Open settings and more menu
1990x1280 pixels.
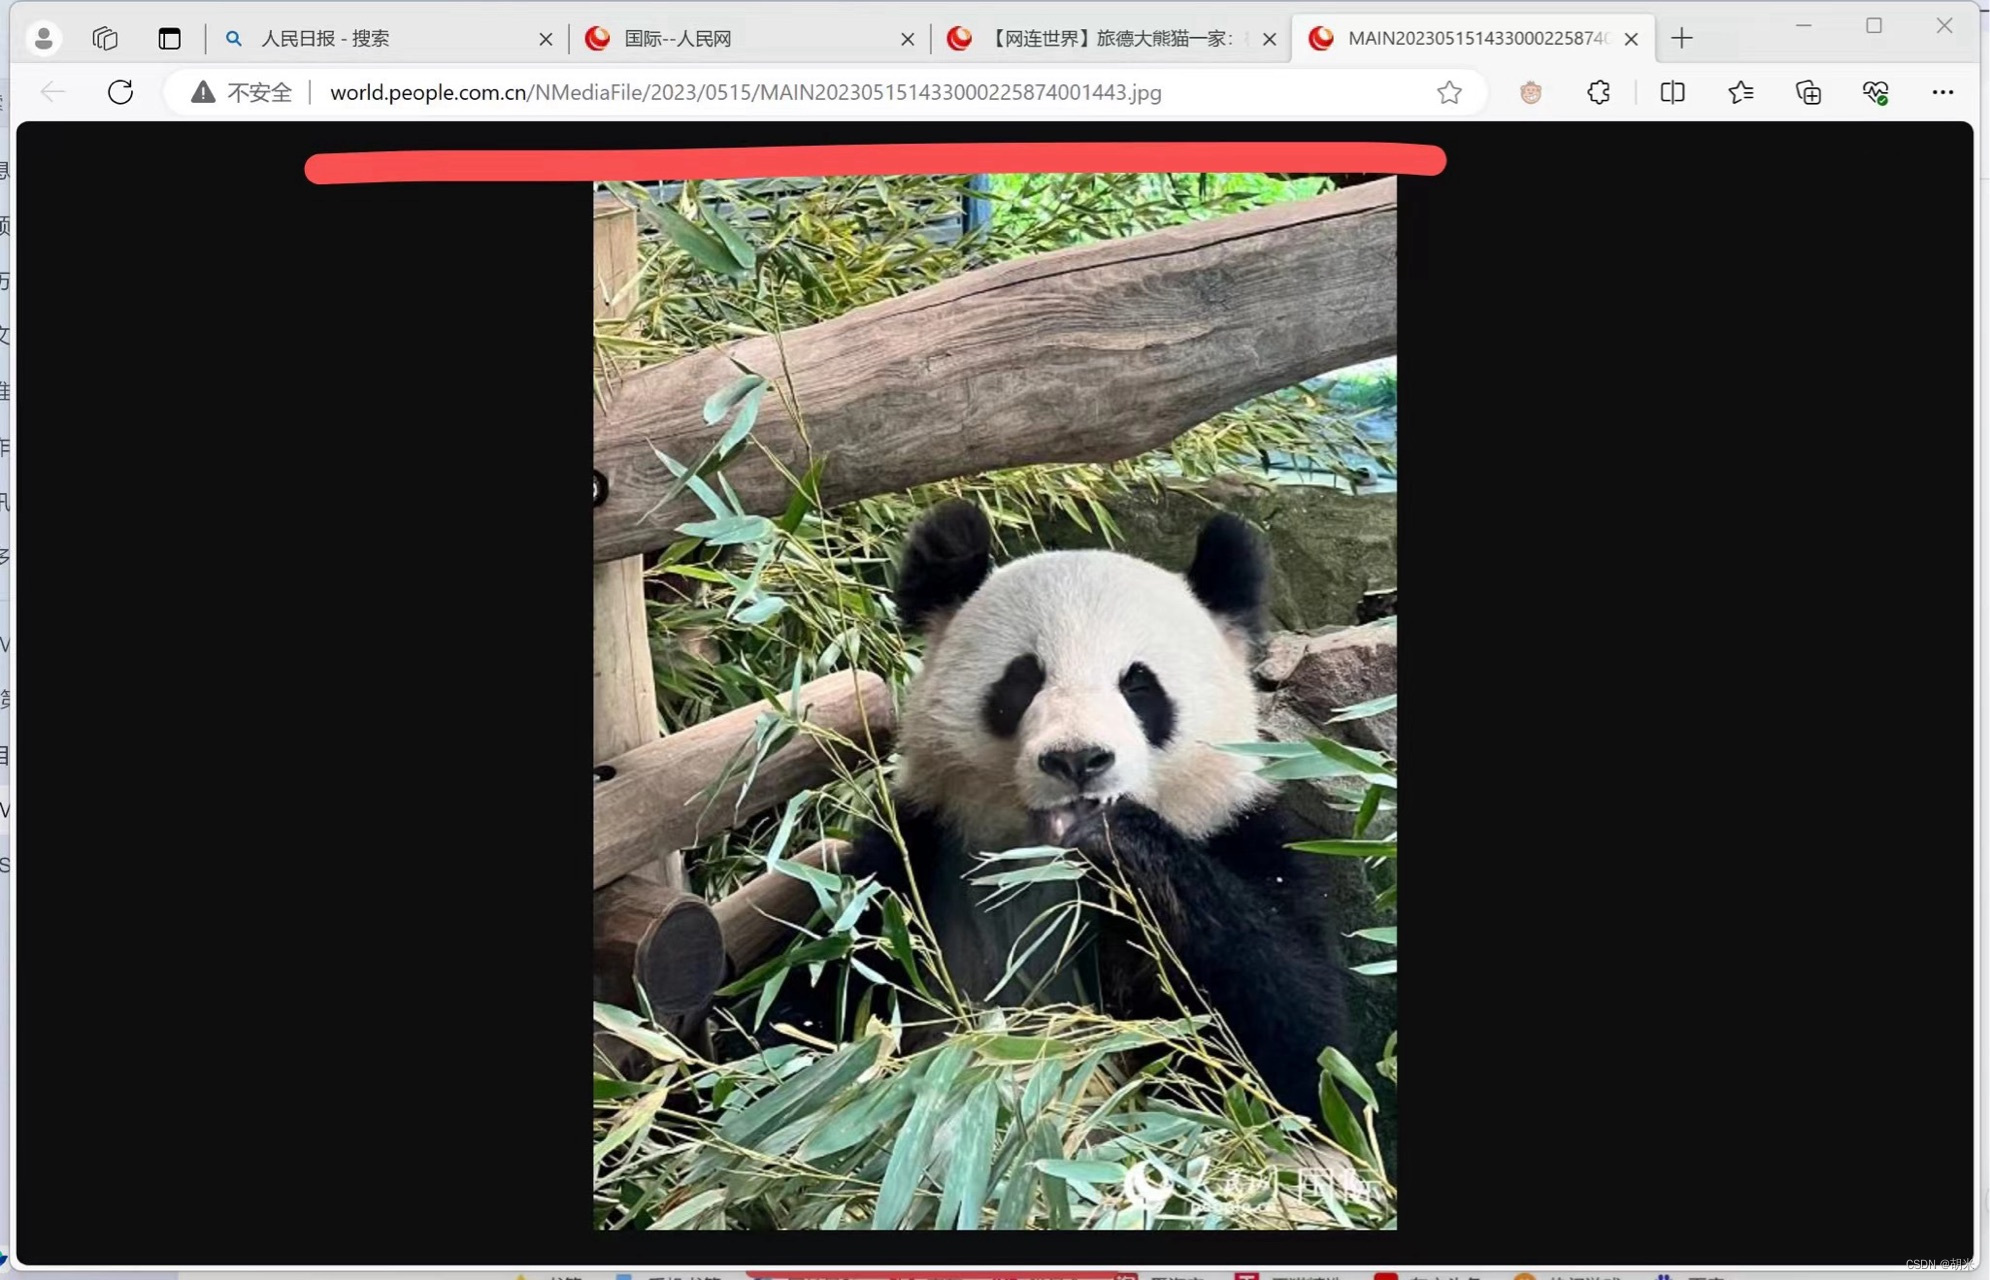[x=1942, y=92]
